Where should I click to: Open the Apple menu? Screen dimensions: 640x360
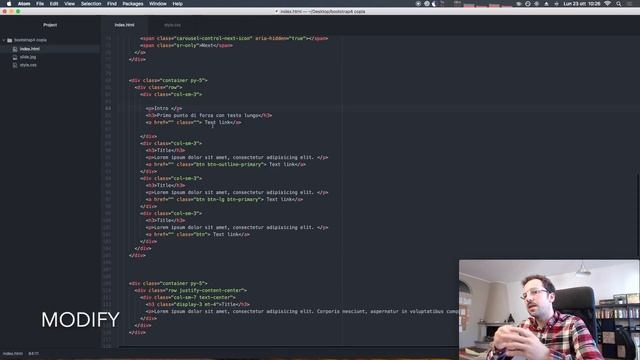click(x=9, y=4)
